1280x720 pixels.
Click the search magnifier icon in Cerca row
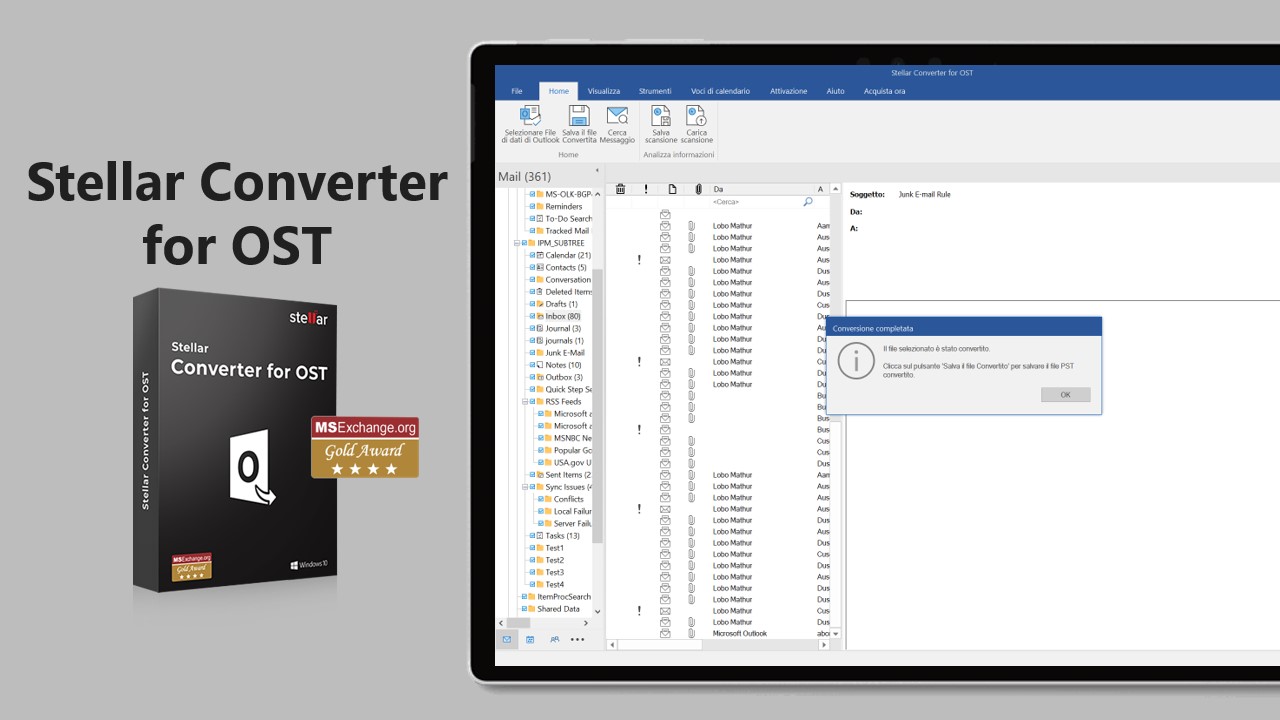(808, 202)
